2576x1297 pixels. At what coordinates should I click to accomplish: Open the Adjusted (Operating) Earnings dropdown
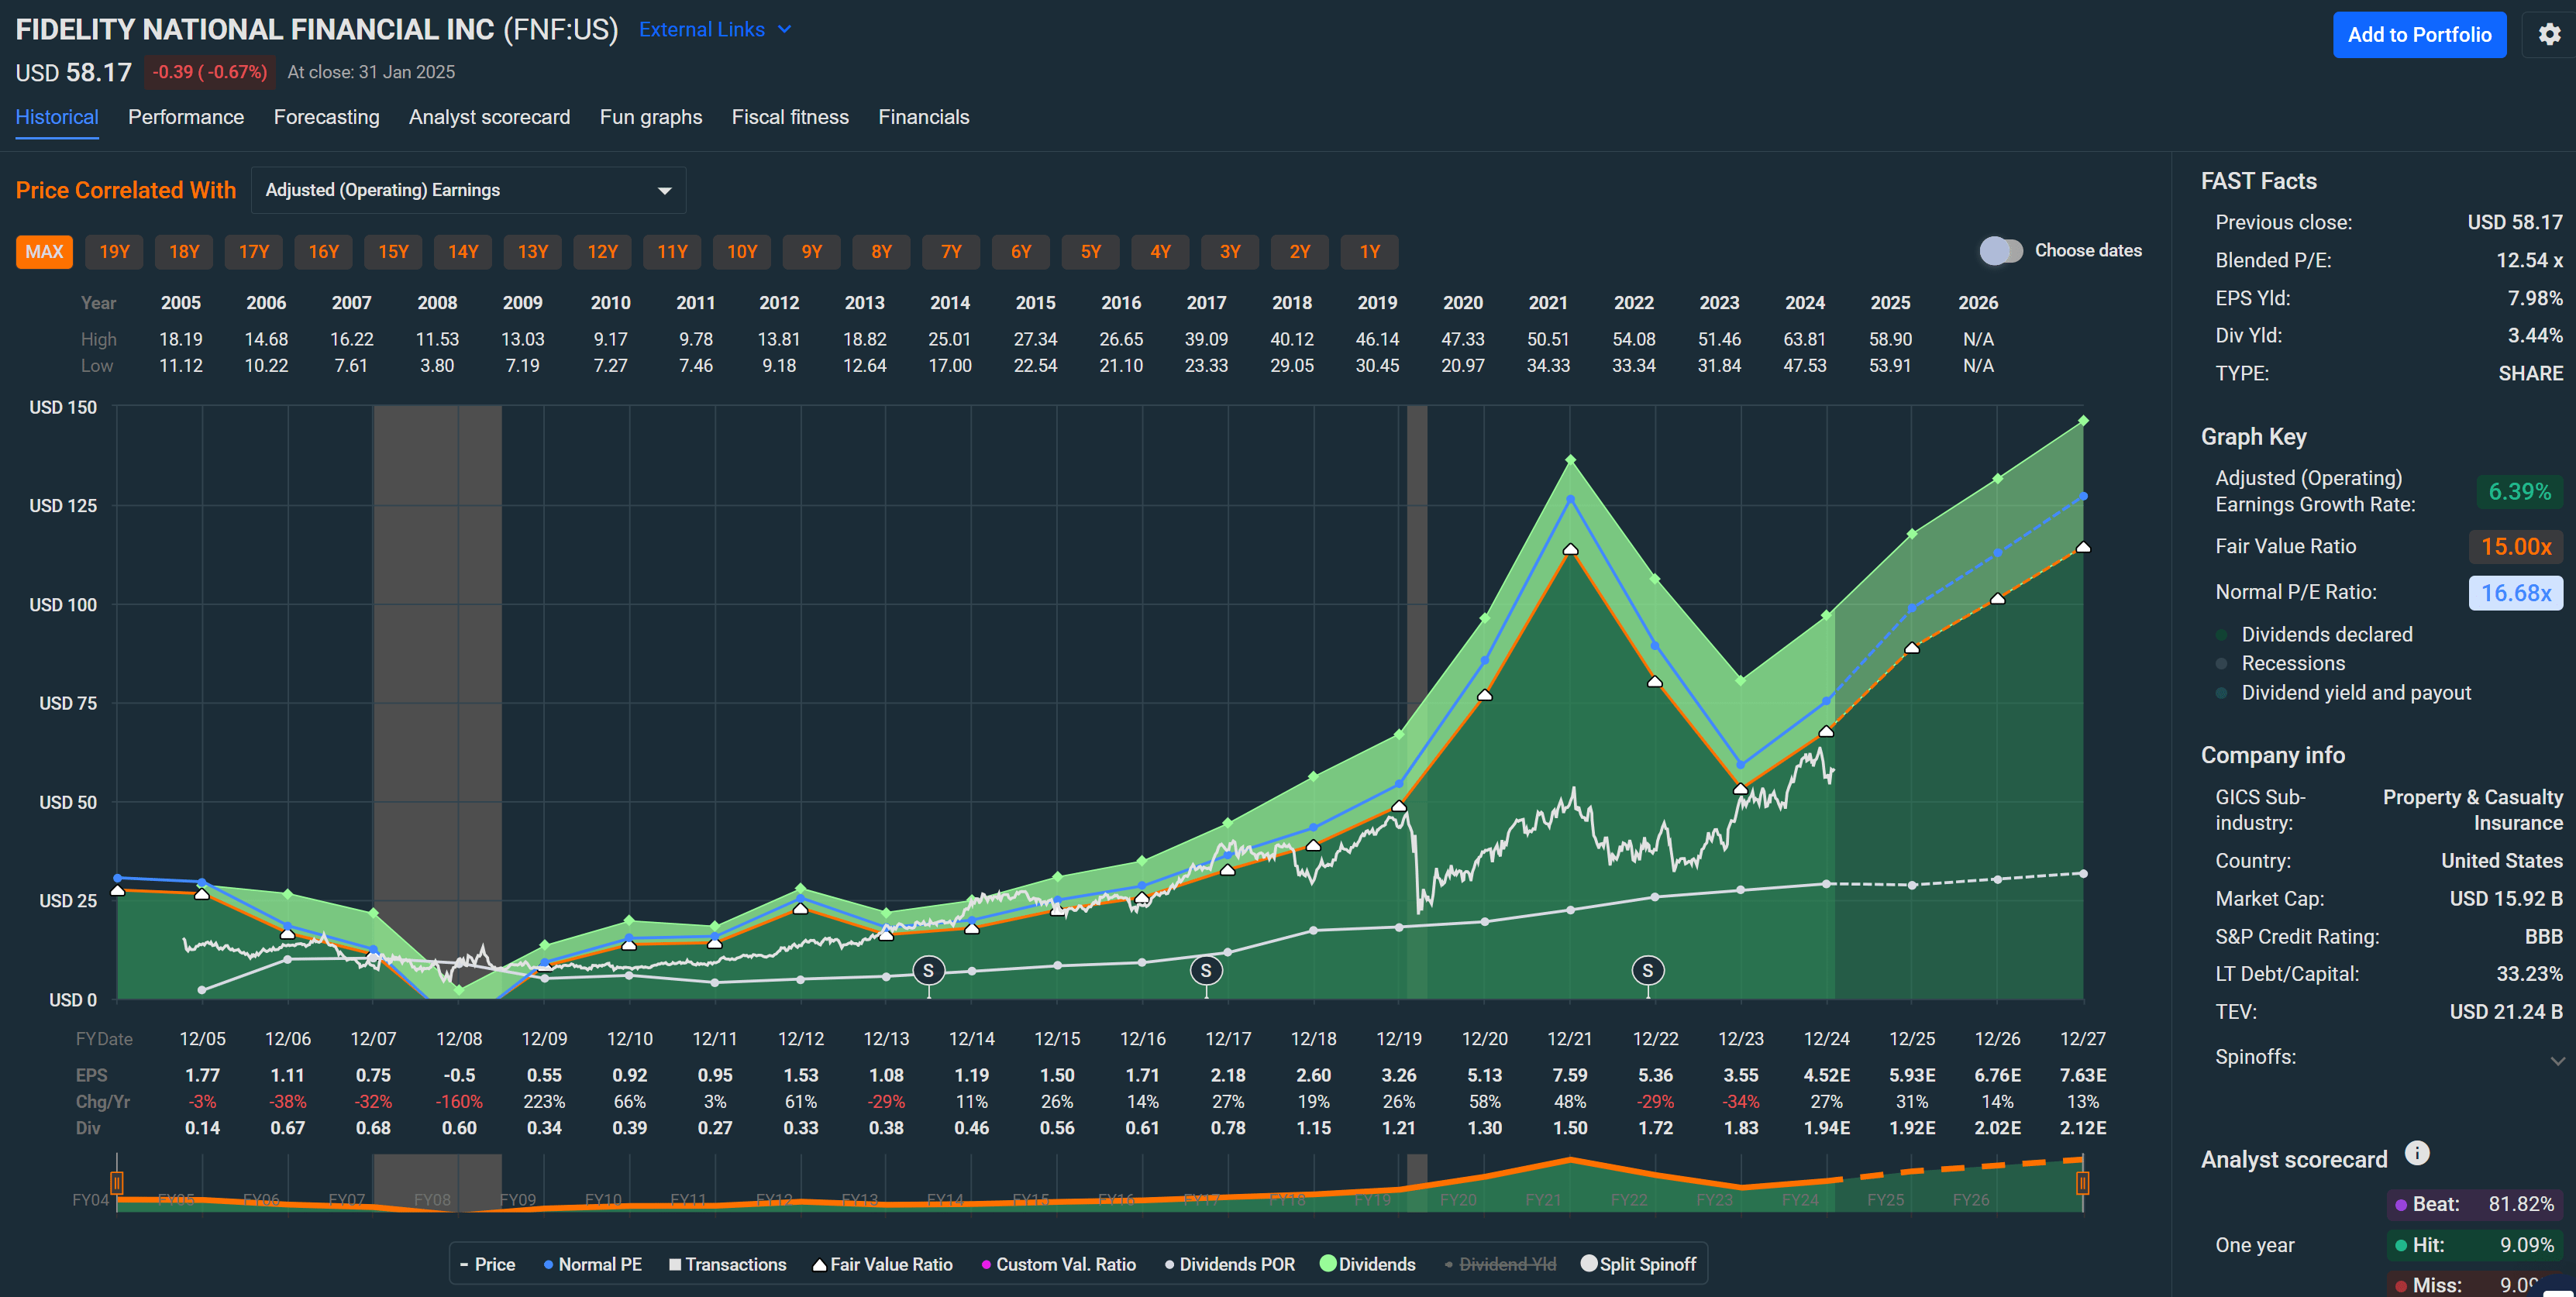(468, 190)
